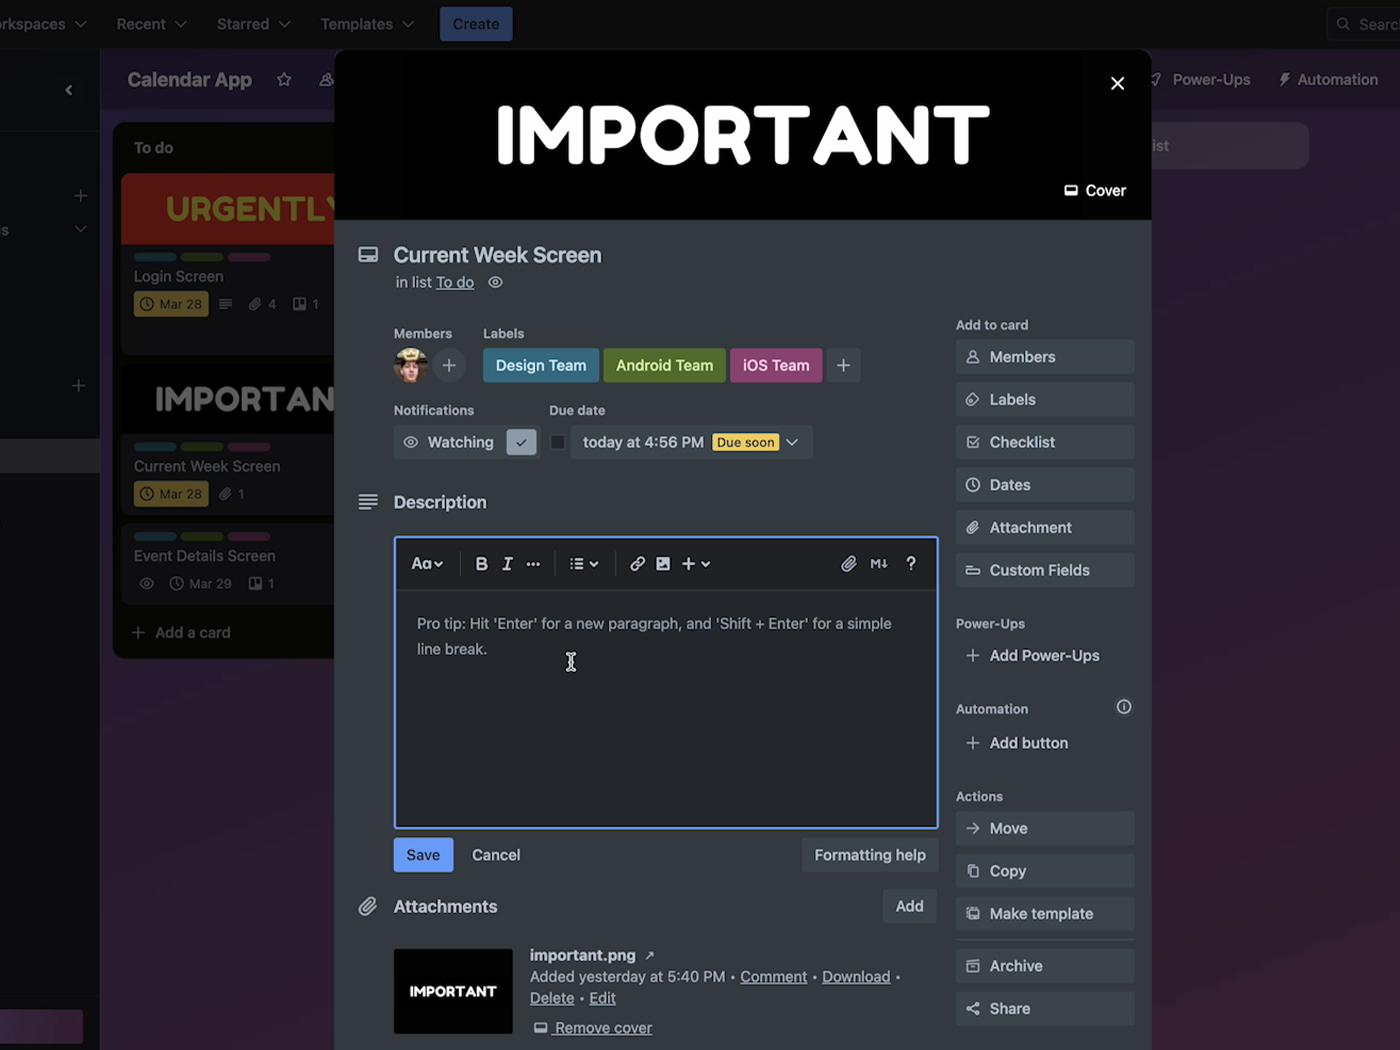Open the Event Details Screen card
The height and width of the screenshot is (1050, 1400).
(x=228, y=564)
